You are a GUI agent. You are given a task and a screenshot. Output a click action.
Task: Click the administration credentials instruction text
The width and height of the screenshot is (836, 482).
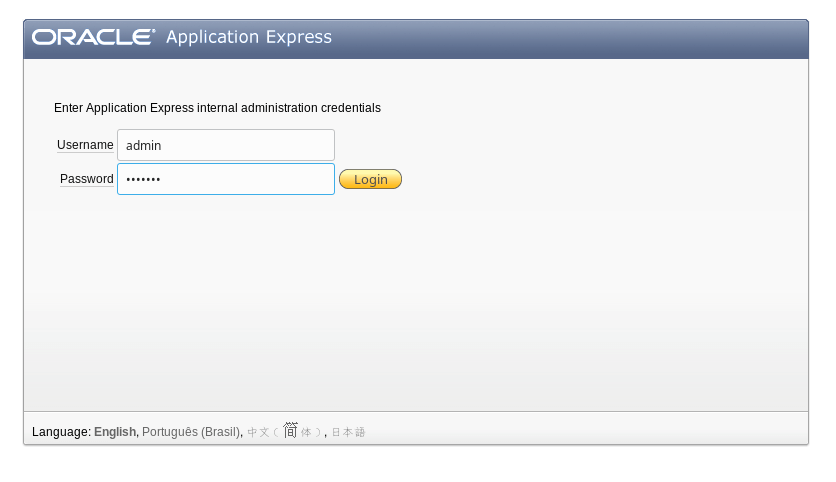pyautogui.click(x=217, y=108)
